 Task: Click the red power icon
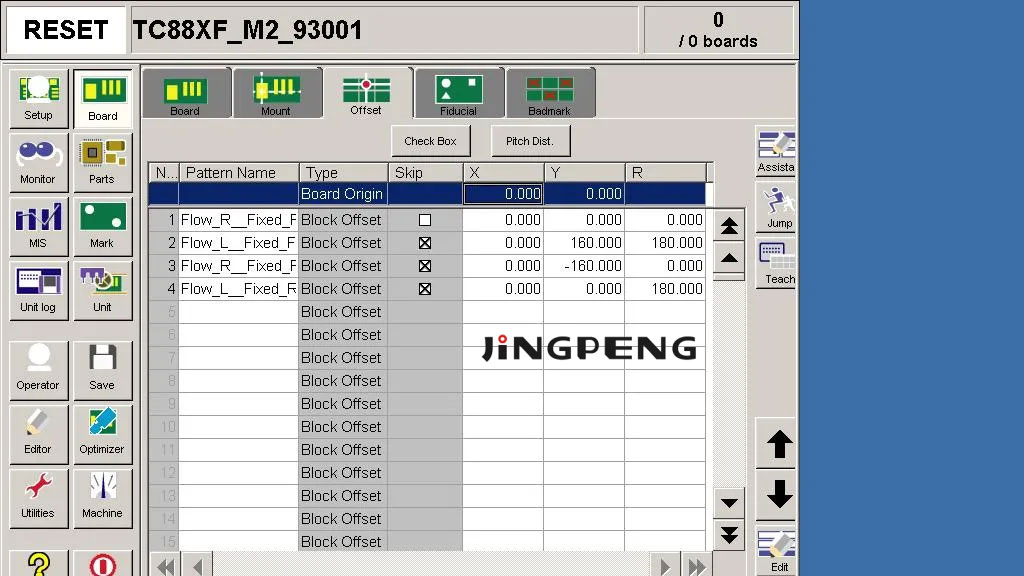(103, 563)
